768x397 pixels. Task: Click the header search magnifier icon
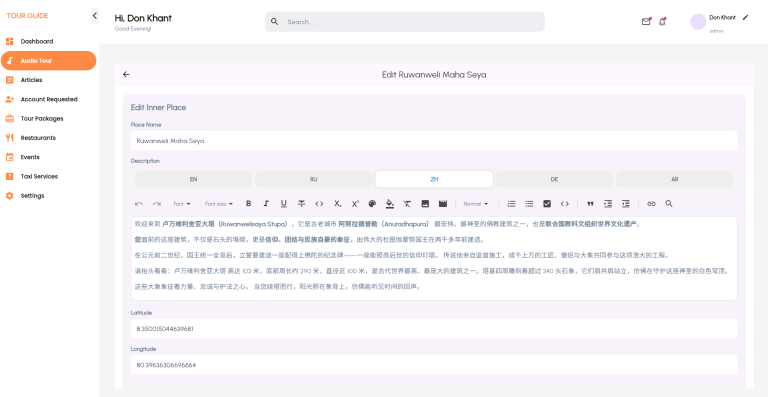click(275, 22)
